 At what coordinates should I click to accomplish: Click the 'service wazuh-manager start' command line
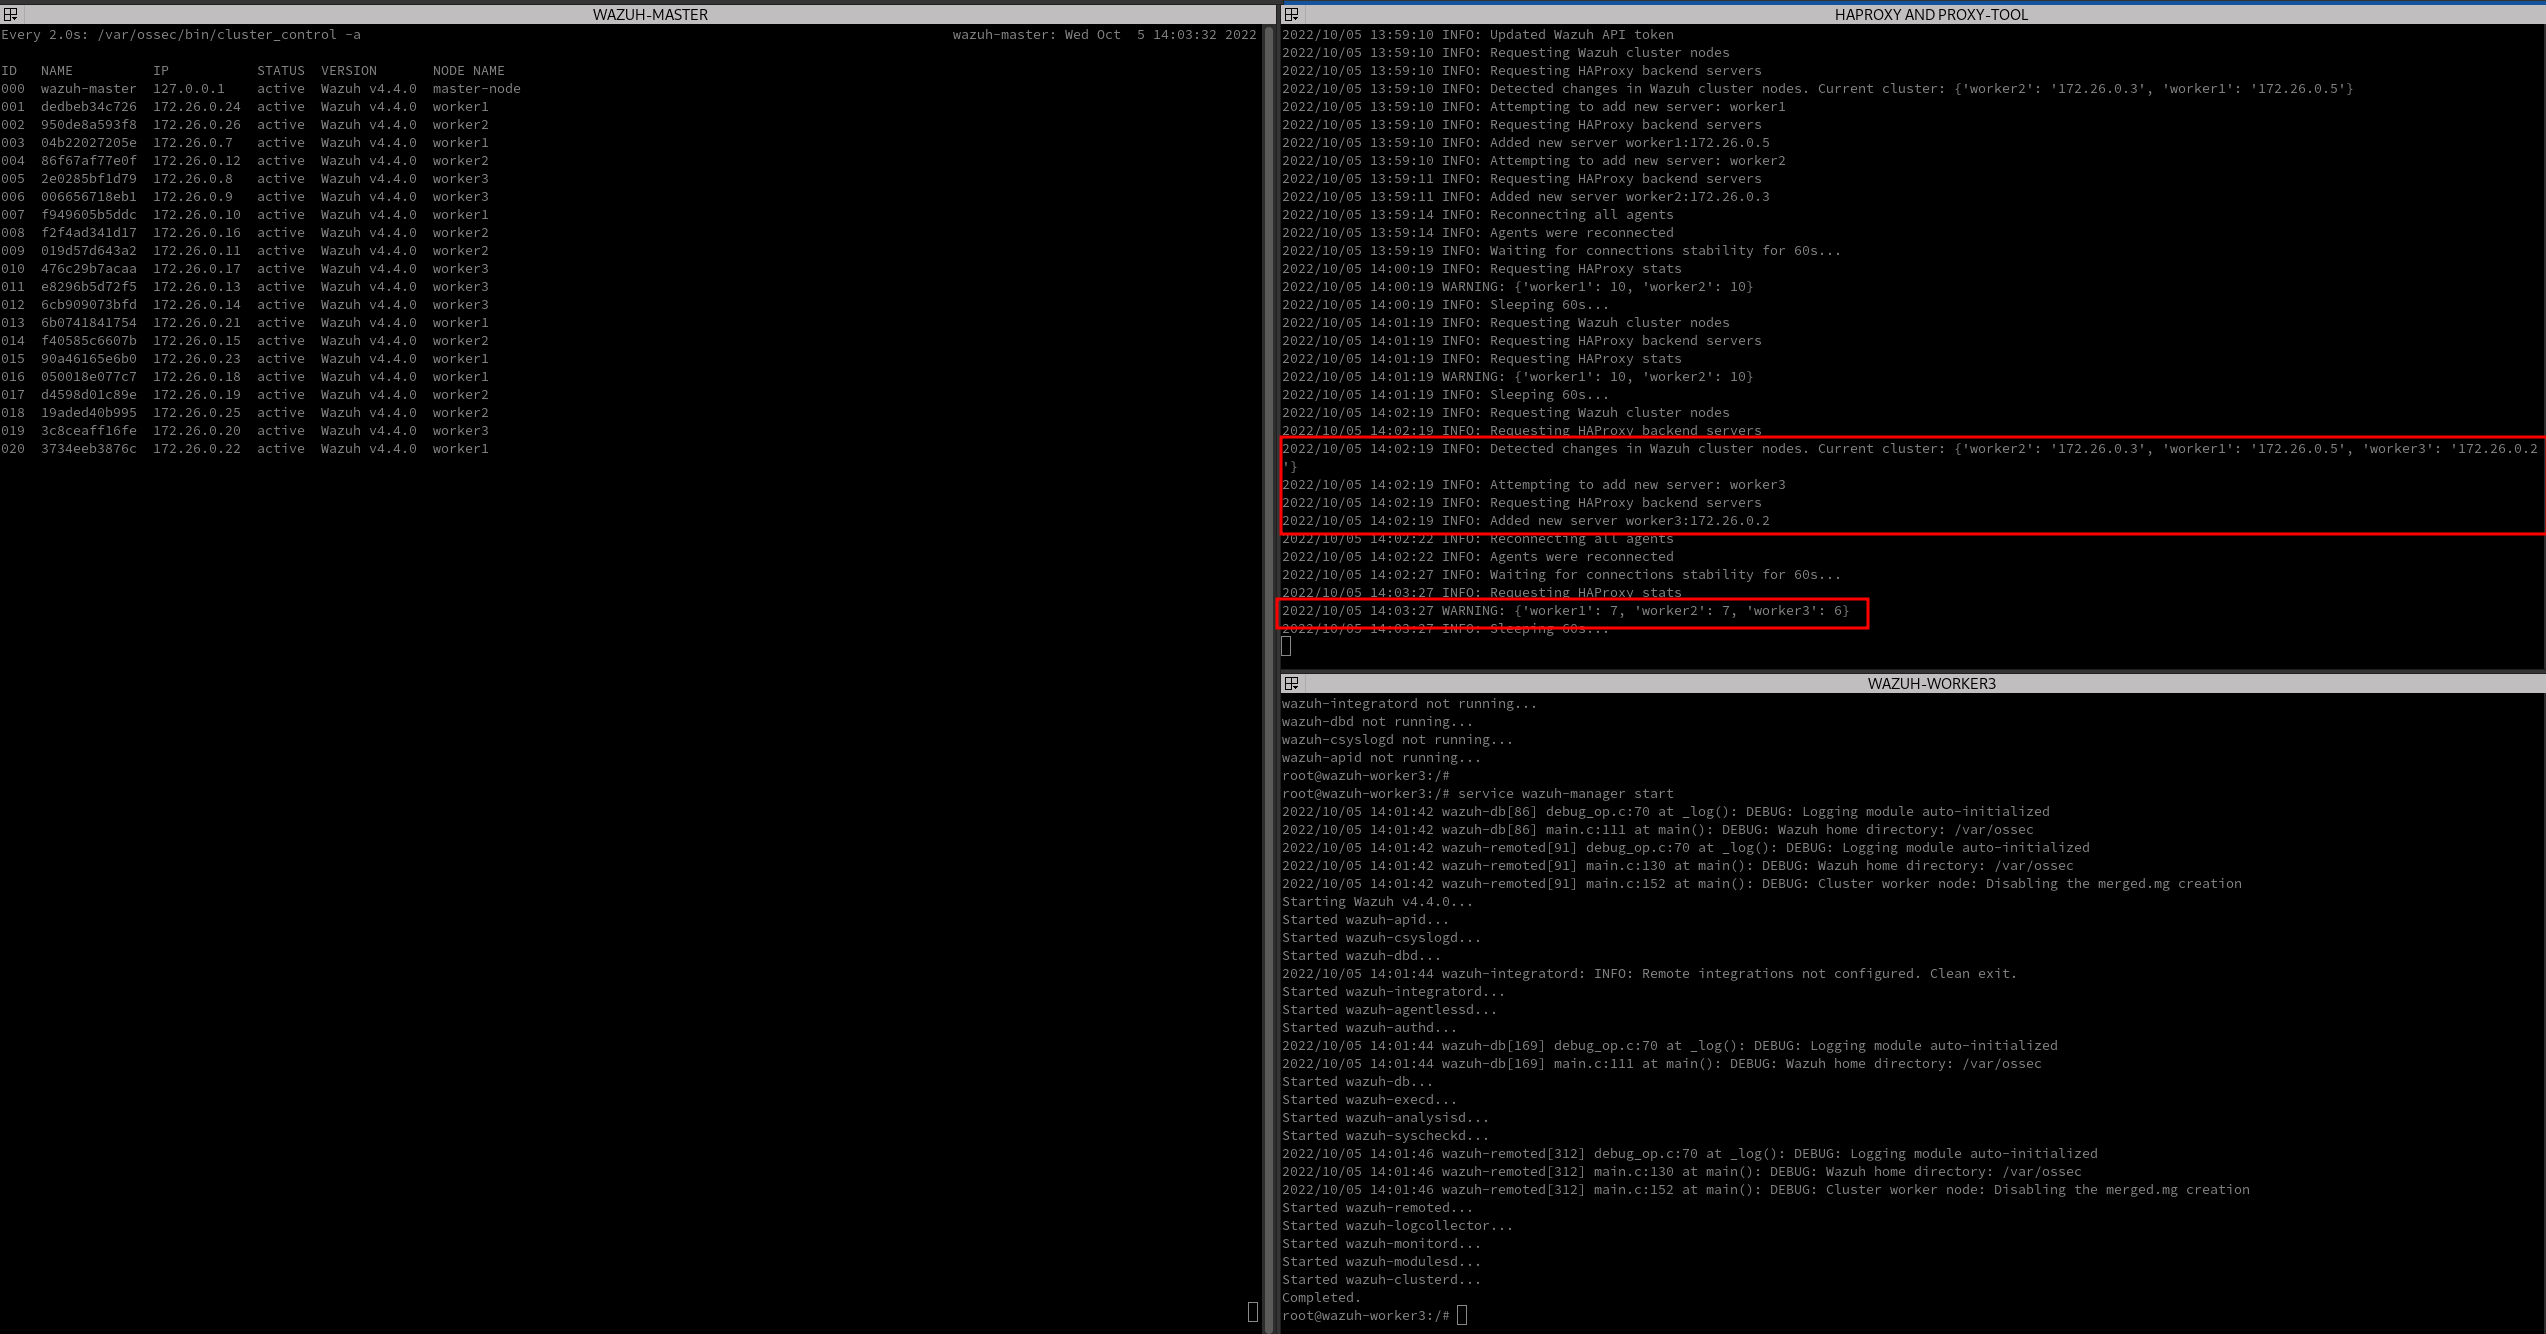[1565, 793]
